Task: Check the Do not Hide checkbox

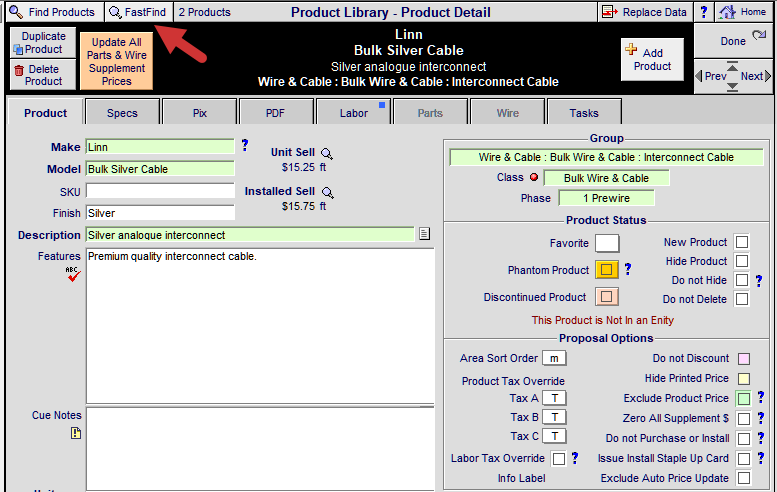Action: (x=742, y=280)
